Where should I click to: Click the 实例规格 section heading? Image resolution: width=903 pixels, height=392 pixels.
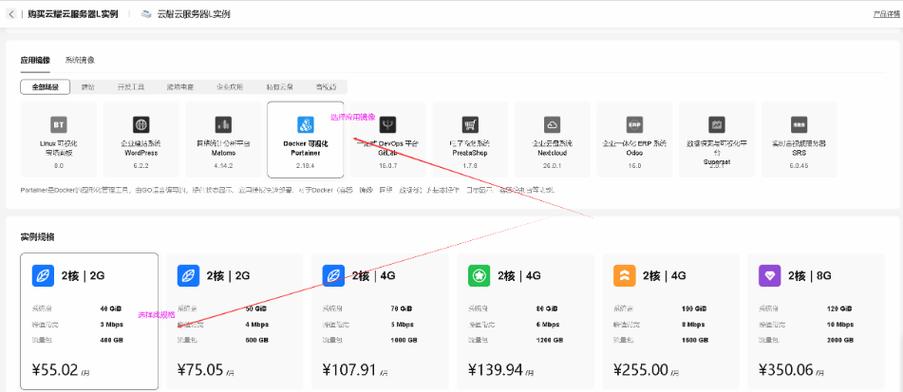click(37, 237)
